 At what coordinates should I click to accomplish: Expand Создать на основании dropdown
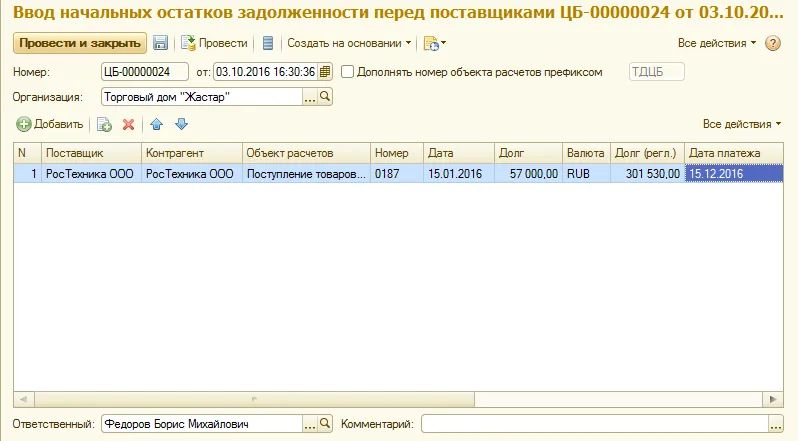point(349,43)
